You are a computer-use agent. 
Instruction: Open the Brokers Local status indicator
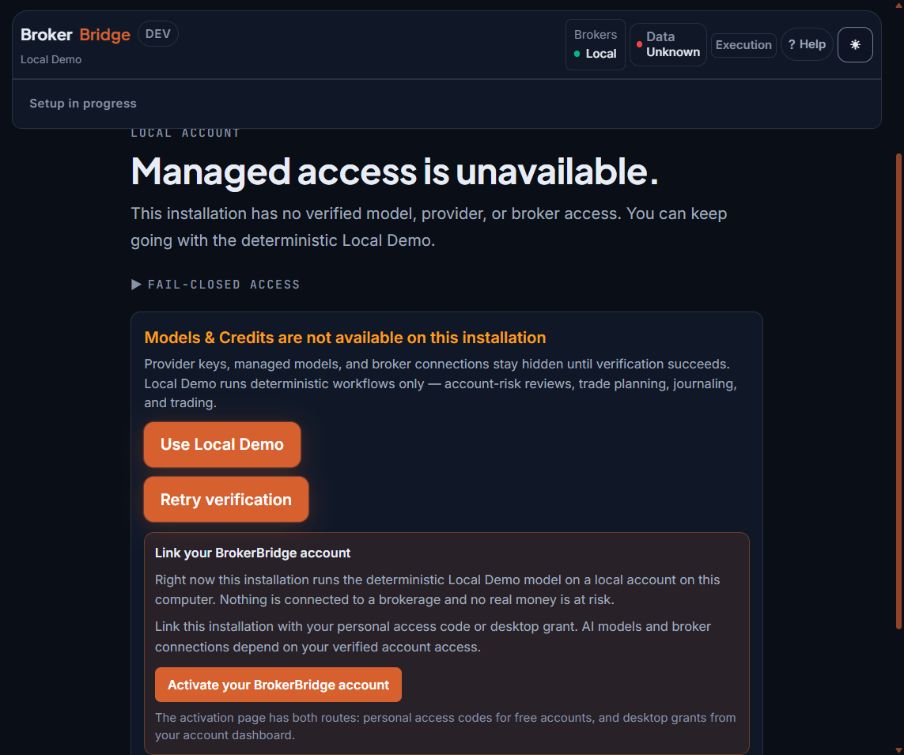tap(595, 44)
